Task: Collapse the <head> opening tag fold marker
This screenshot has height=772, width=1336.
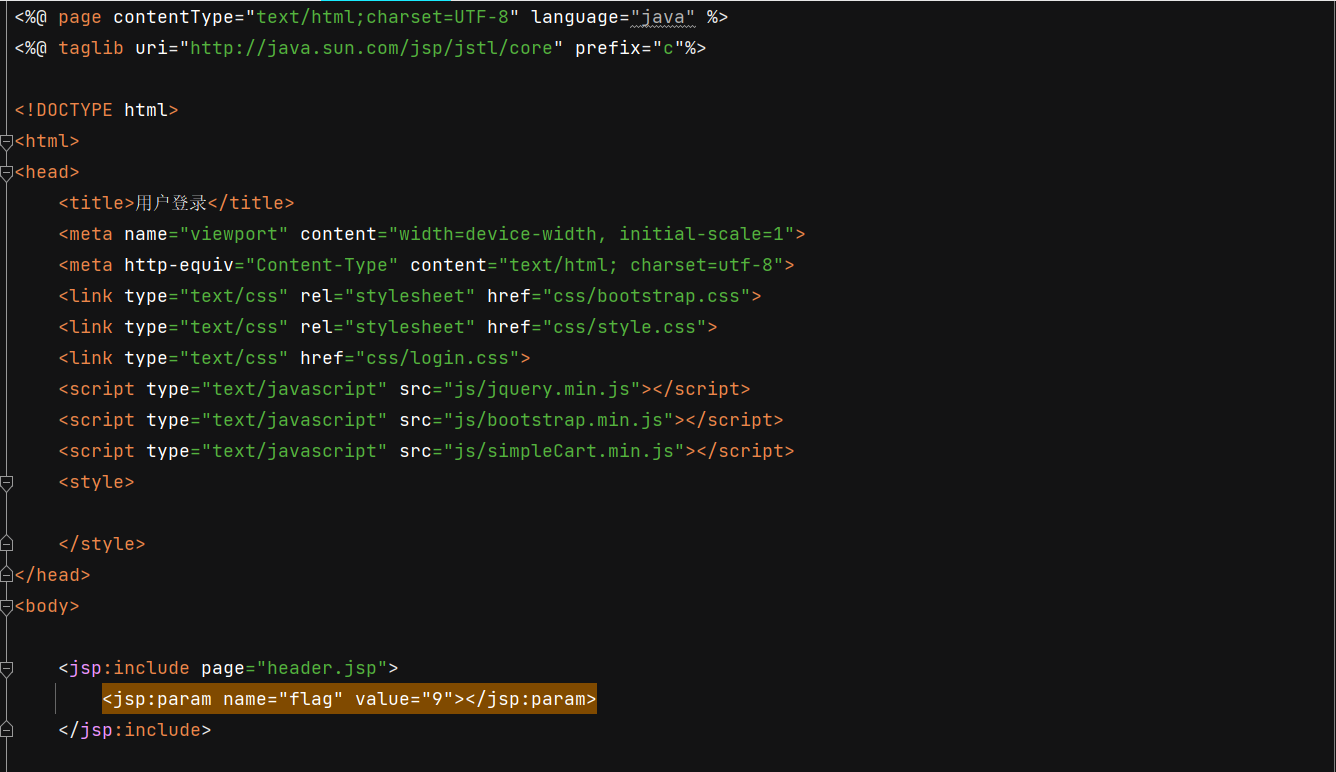Action: [6, 172]
